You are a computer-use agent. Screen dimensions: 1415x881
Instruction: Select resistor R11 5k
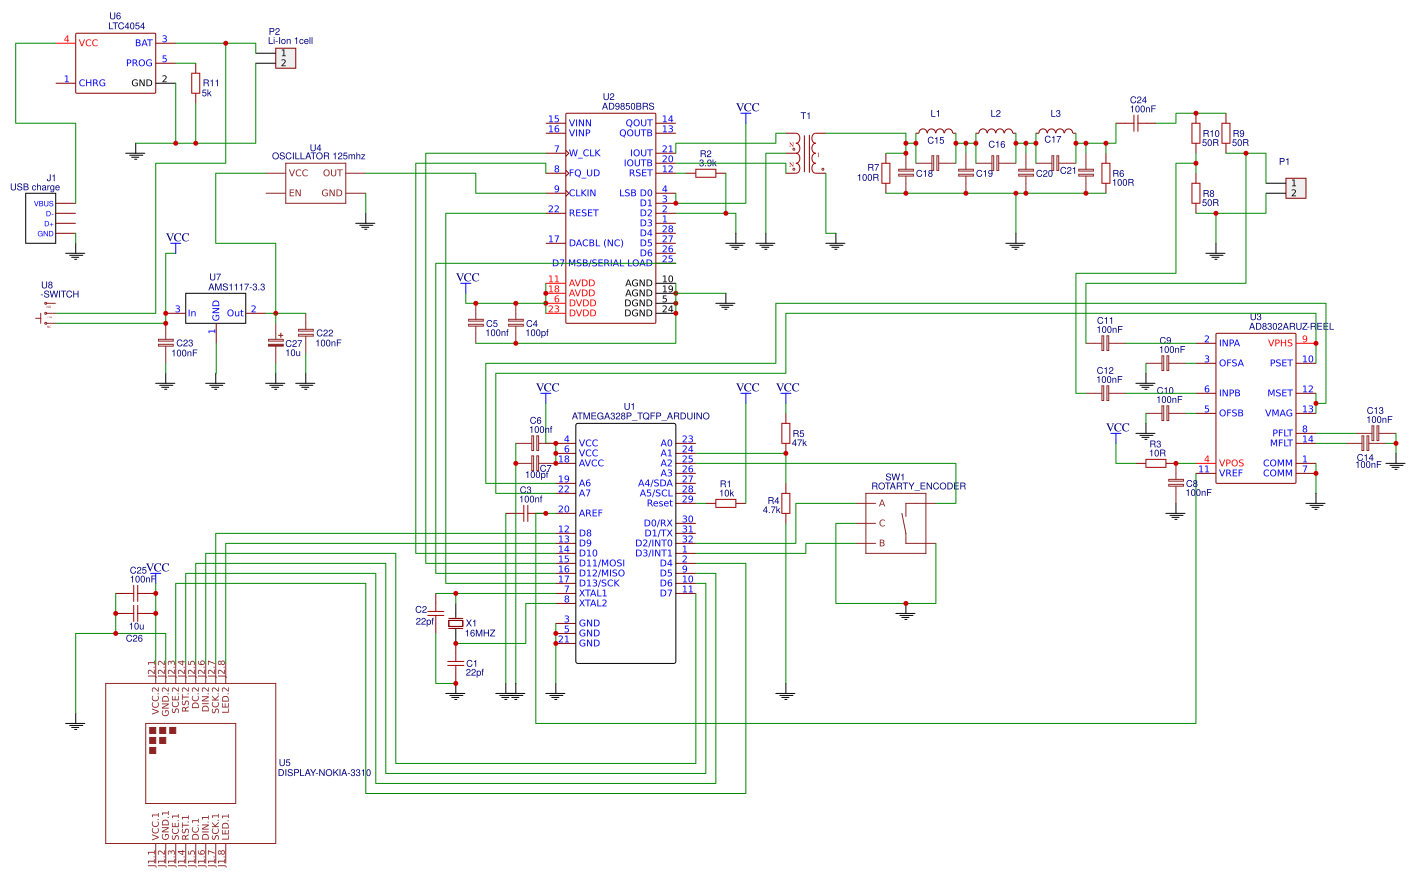[x=196, y=83]
